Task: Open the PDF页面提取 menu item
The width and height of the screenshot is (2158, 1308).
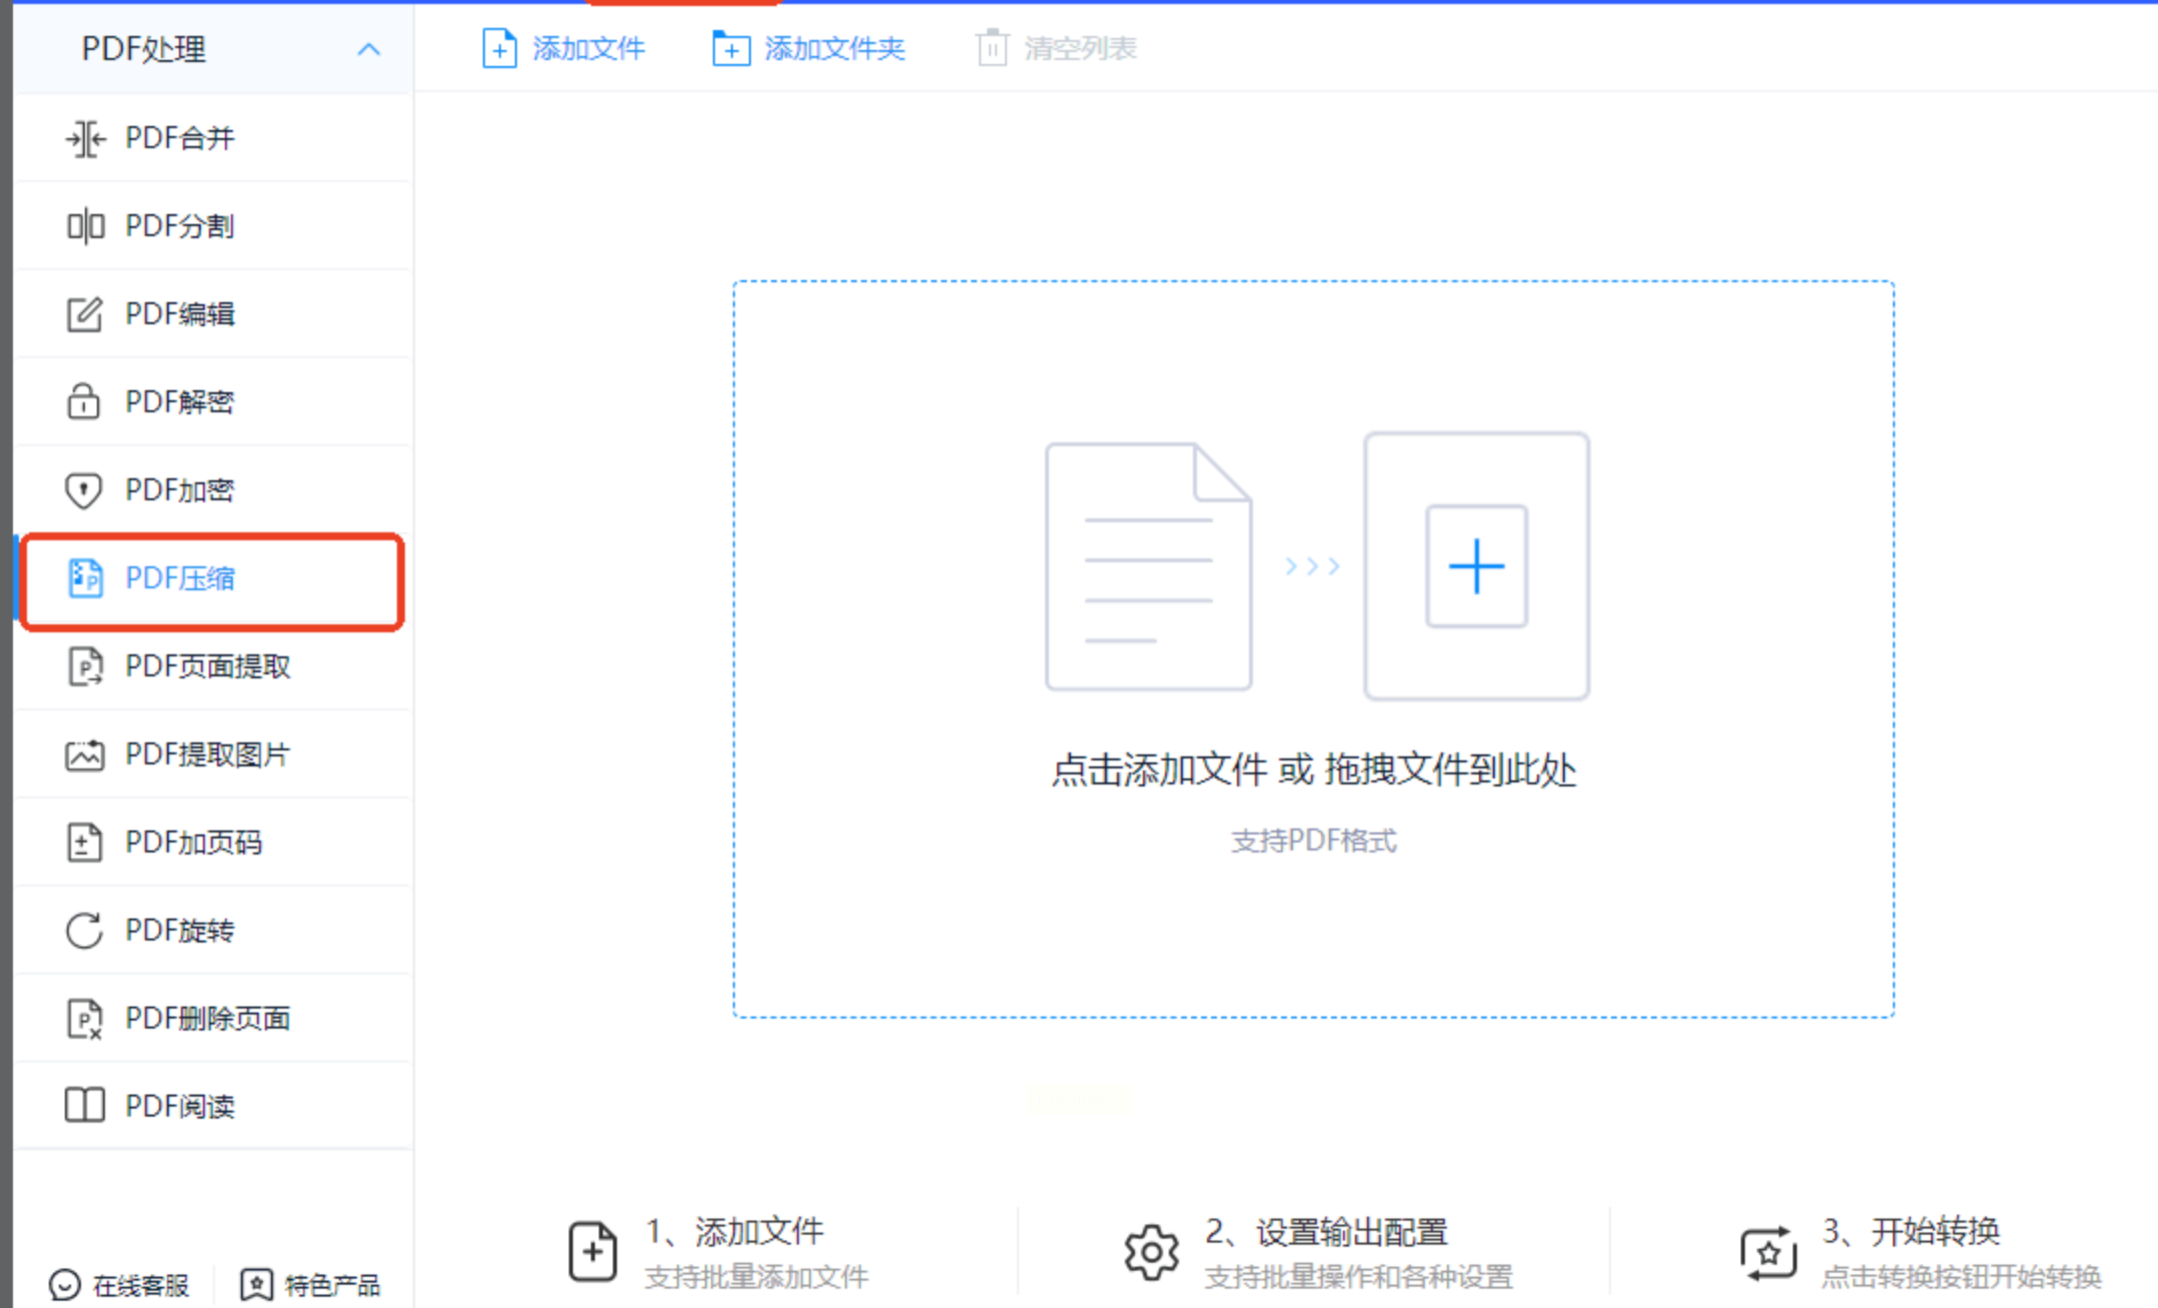Action: coord(207,666)
